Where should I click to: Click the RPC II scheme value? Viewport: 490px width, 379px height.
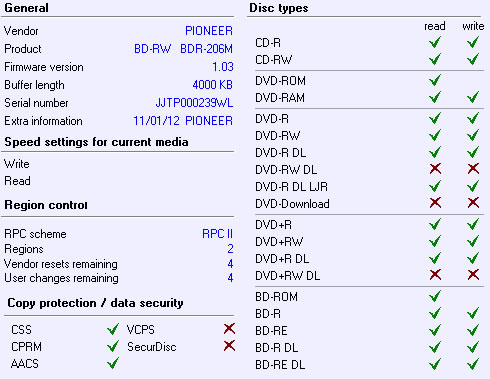pyautogui.click(x=217, y=234)
